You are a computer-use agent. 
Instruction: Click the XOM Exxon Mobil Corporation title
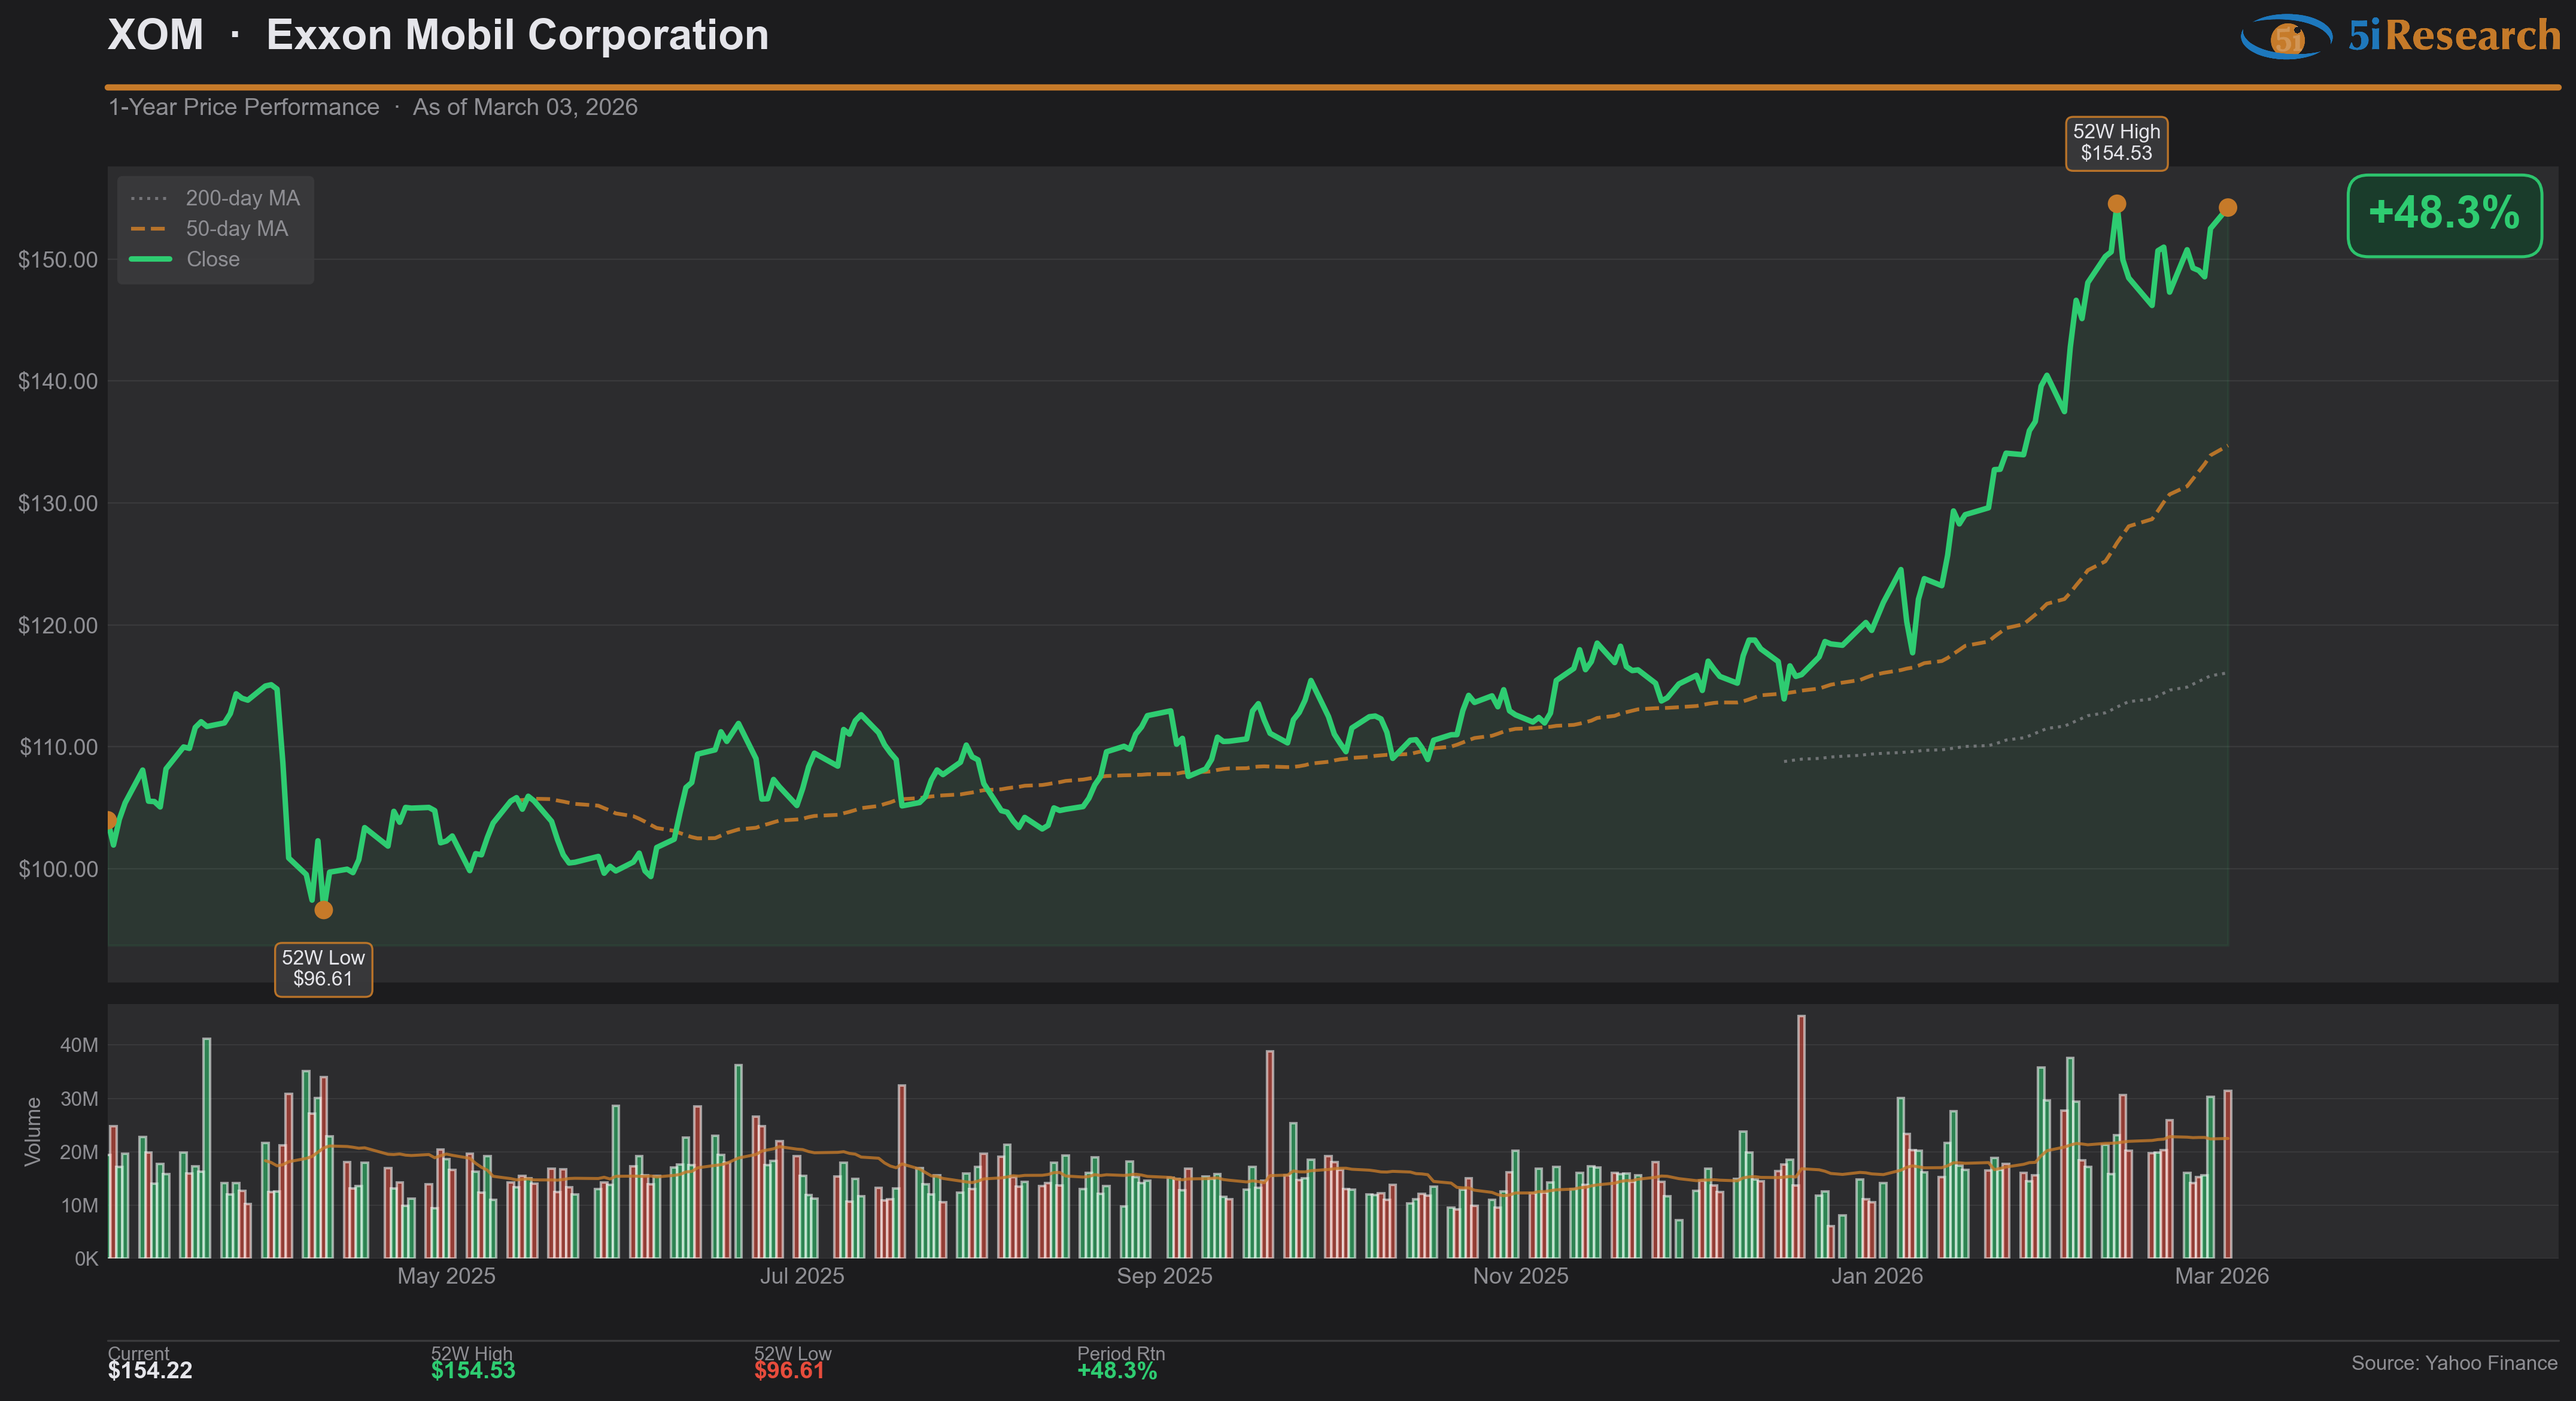pos(438,36)
